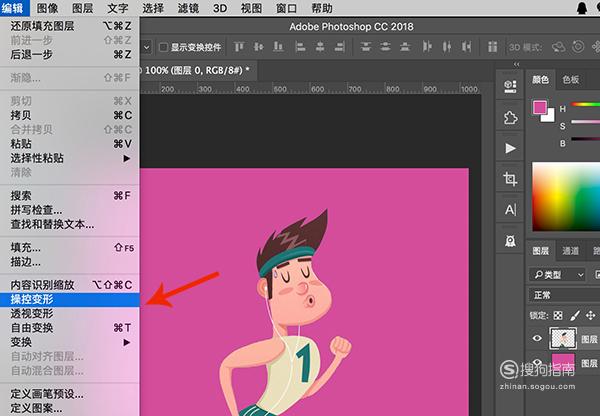Open the Character A| panel icon
This screenshot has width=600, height=416.
510,210
